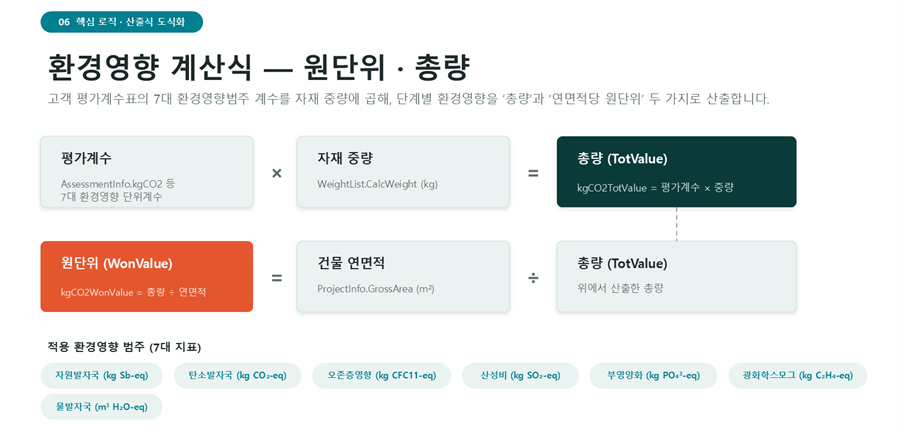Click the '건물 연면적' card title

[351, 264]
